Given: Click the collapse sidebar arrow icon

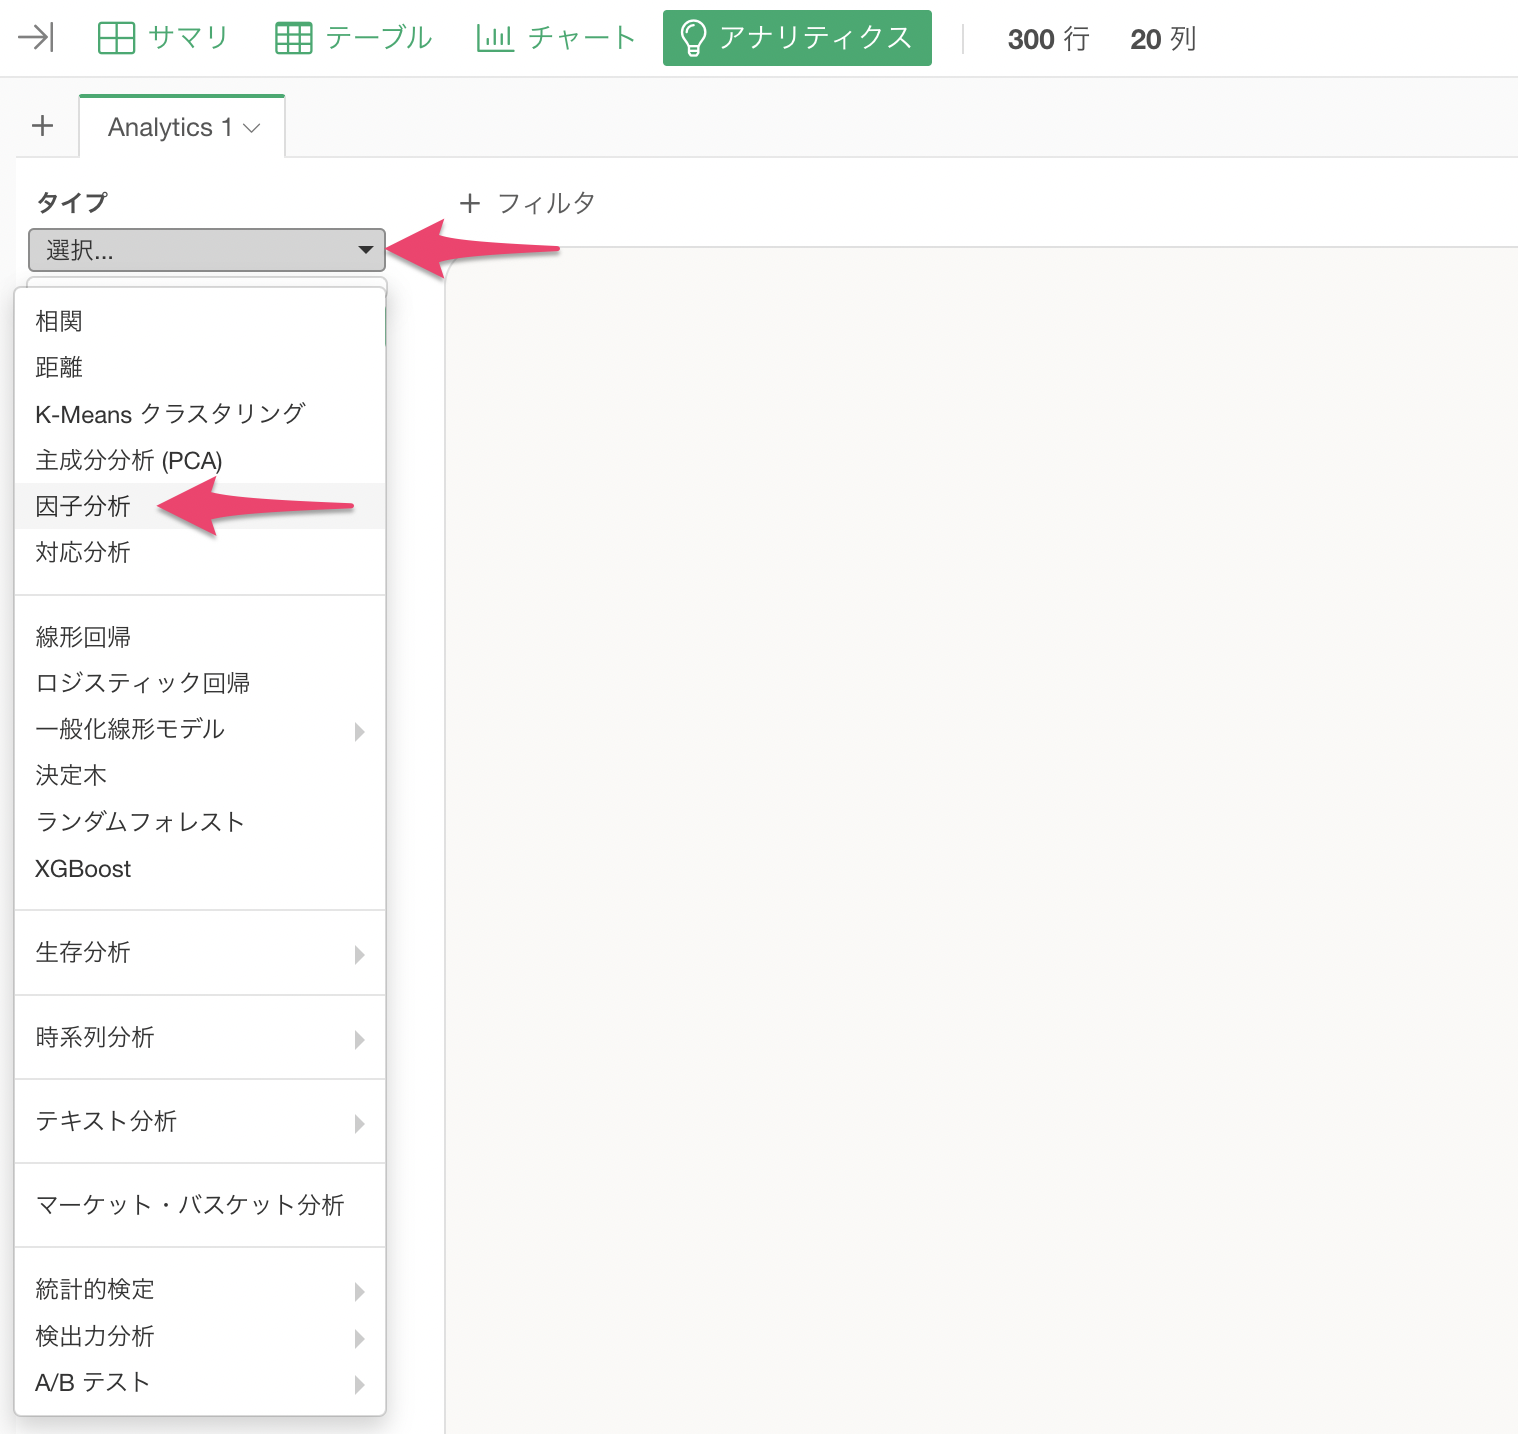Looking at the screenshot, I should 36,39.
